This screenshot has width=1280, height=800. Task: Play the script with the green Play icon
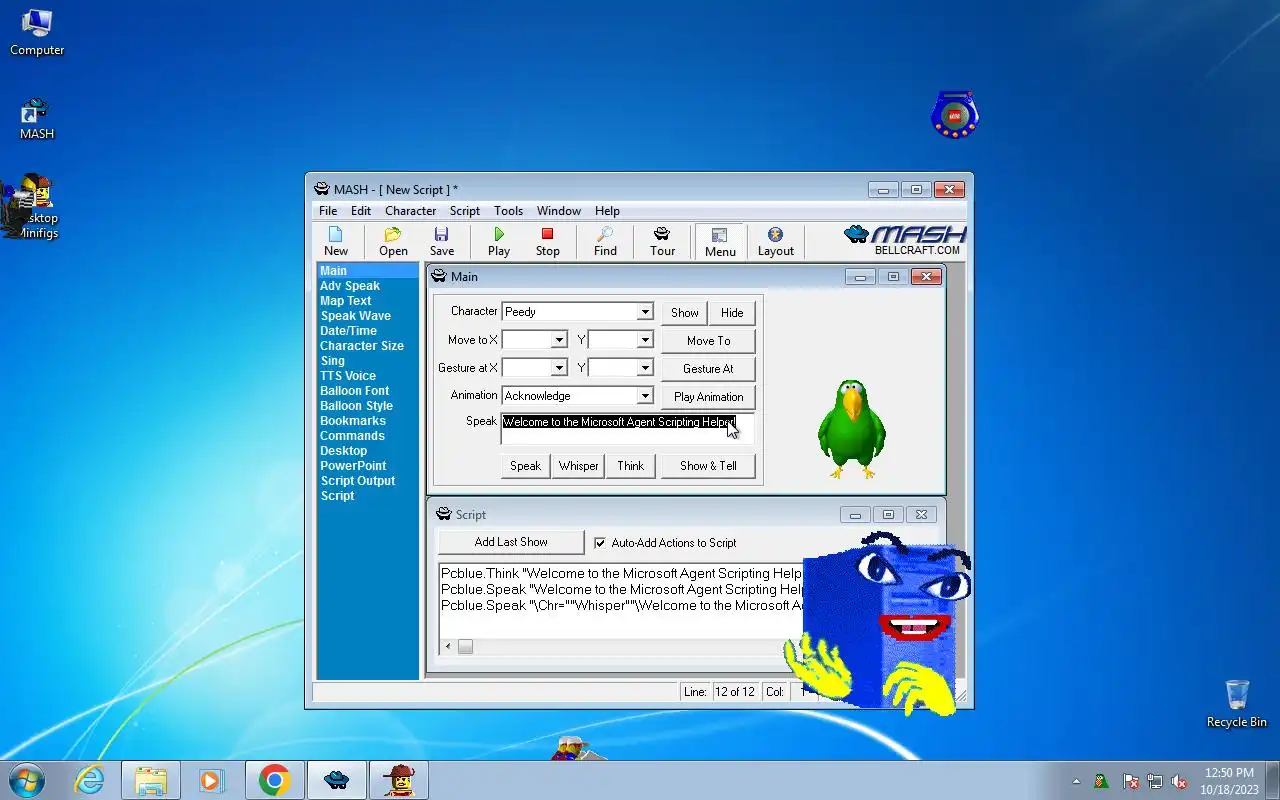point(499,241)
